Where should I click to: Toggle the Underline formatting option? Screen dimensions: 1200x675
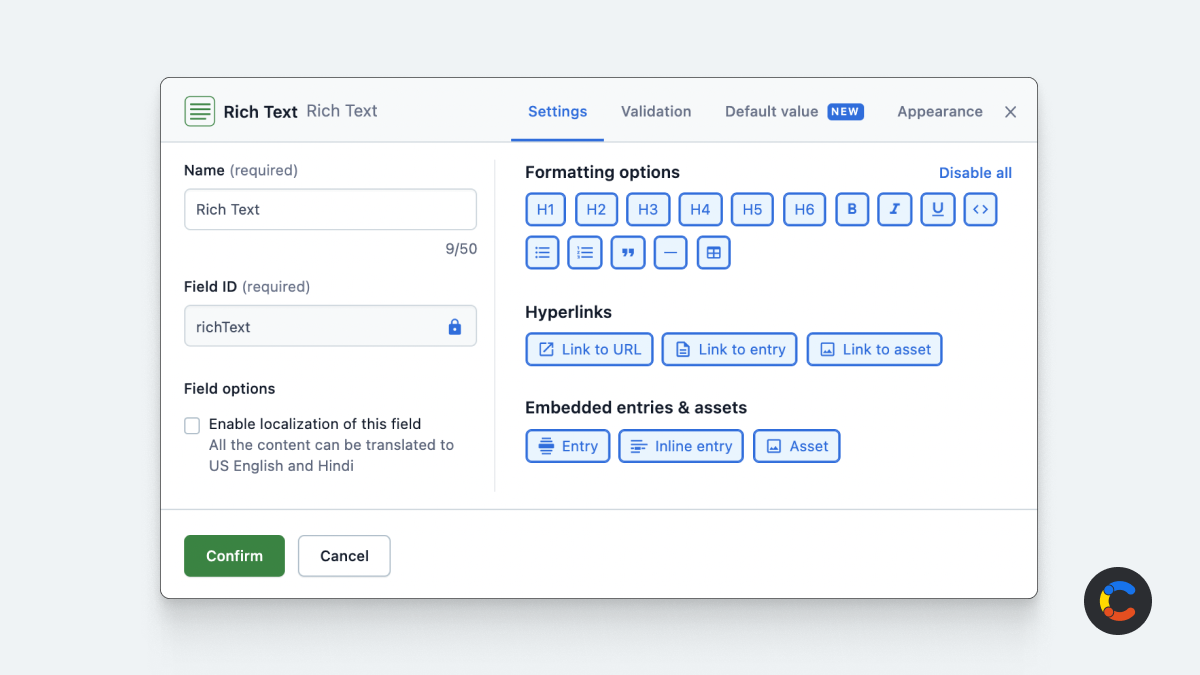tap(937, 209)
